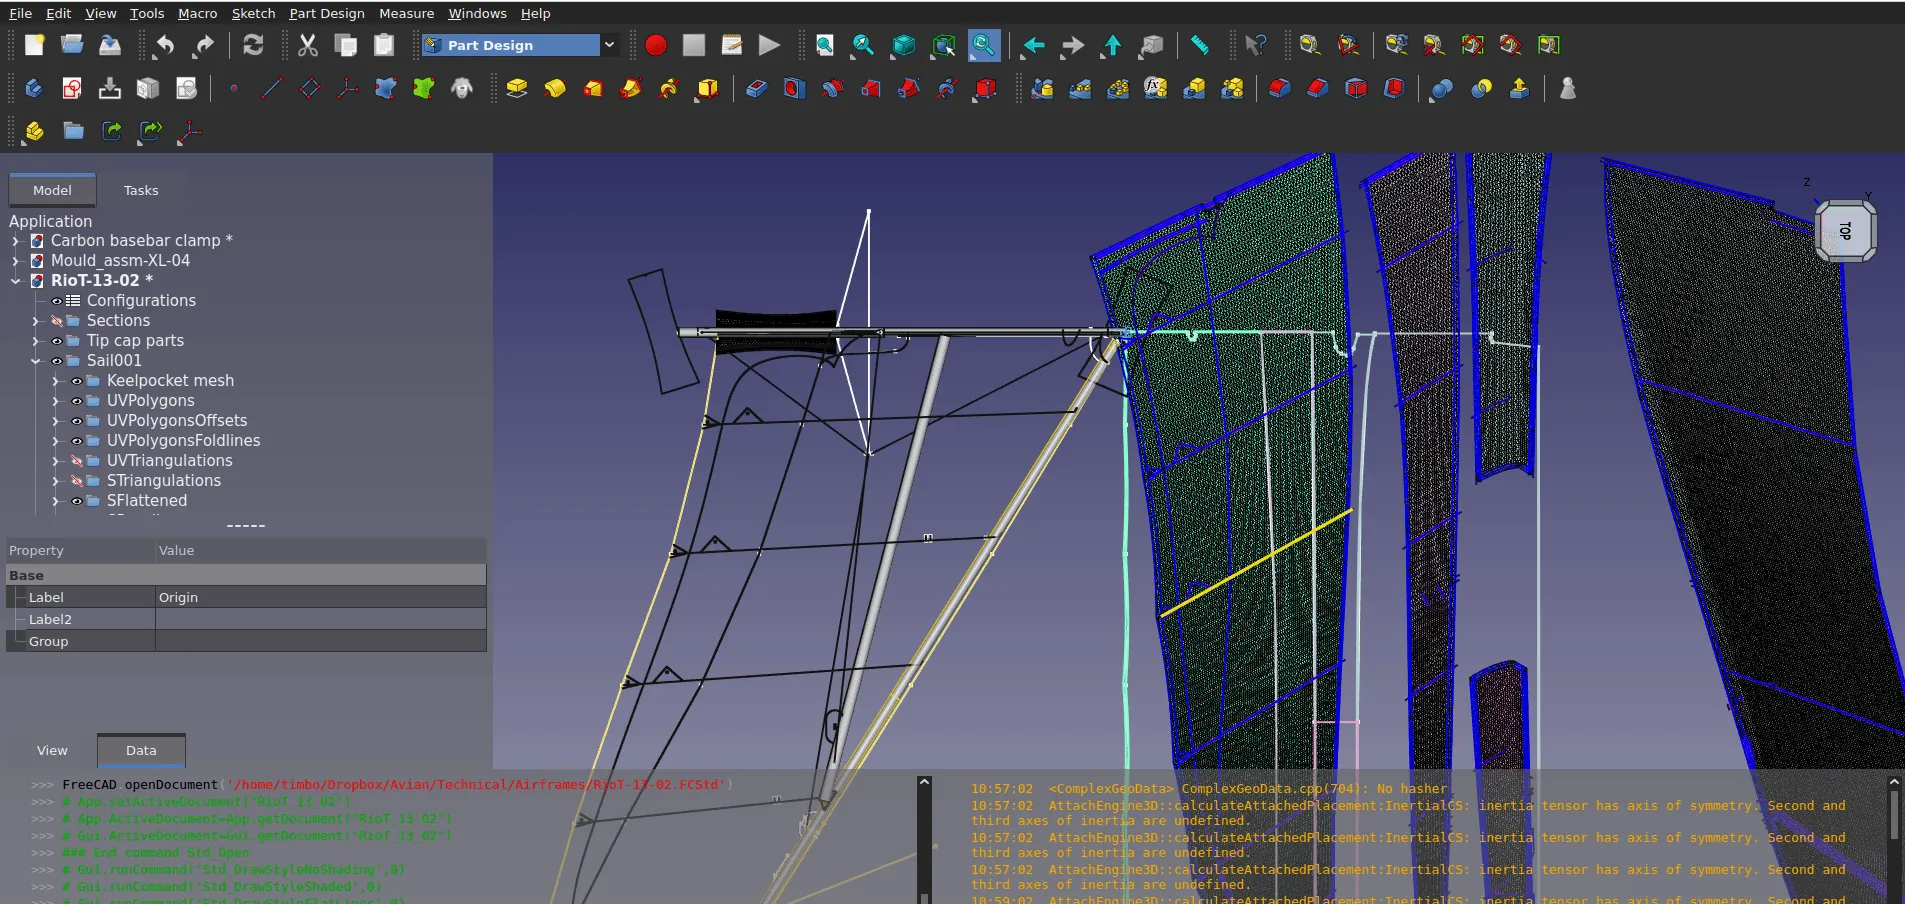Click the Measure distance ruler icon
The image size is (1905, 904).
tap(1199, 45)
